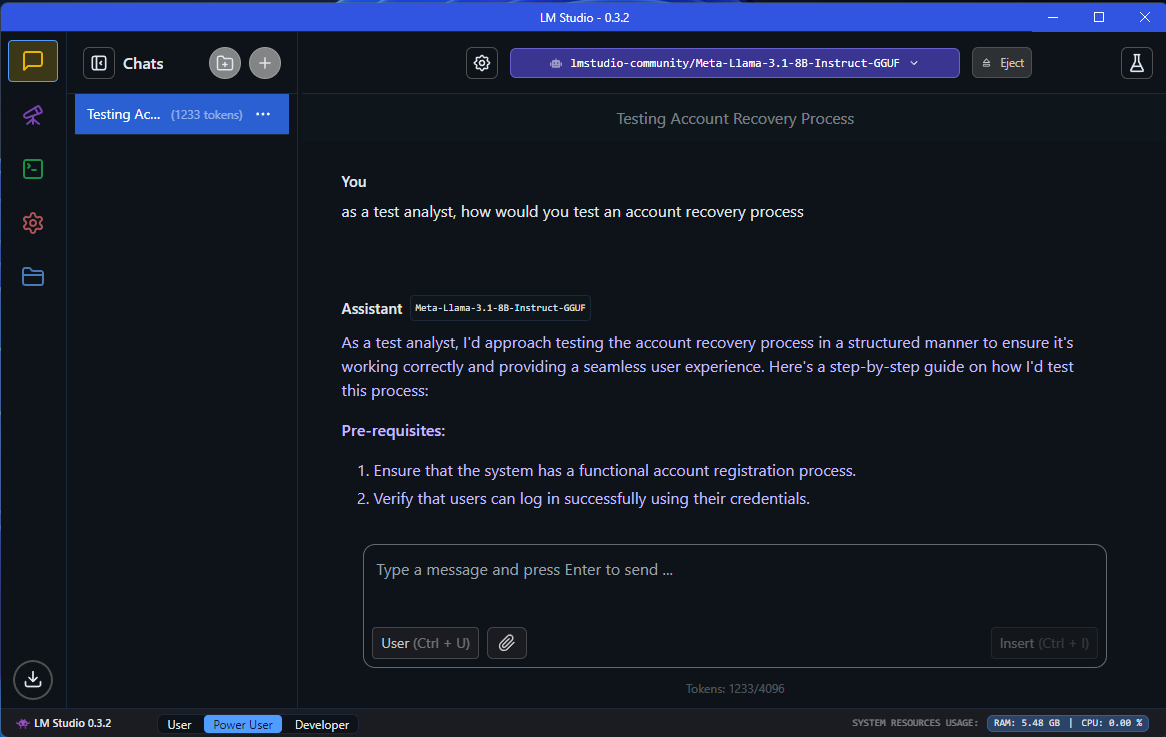Image resolution: width=1166 pixels, height=737 pixels.
Task: Open the Discover telescope view
Action: pyautogui.click(x=33, y=115)
